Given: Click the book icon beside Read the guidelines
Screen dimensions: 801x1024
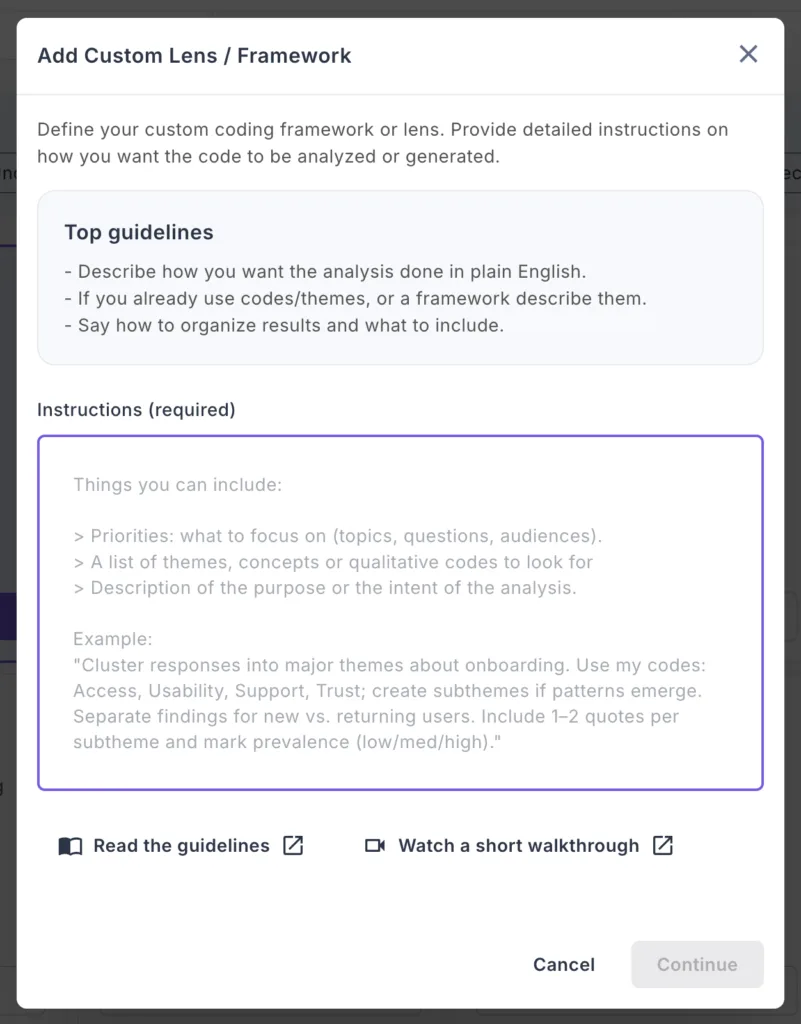Looking at the screenshot, I should coord(70,846).
